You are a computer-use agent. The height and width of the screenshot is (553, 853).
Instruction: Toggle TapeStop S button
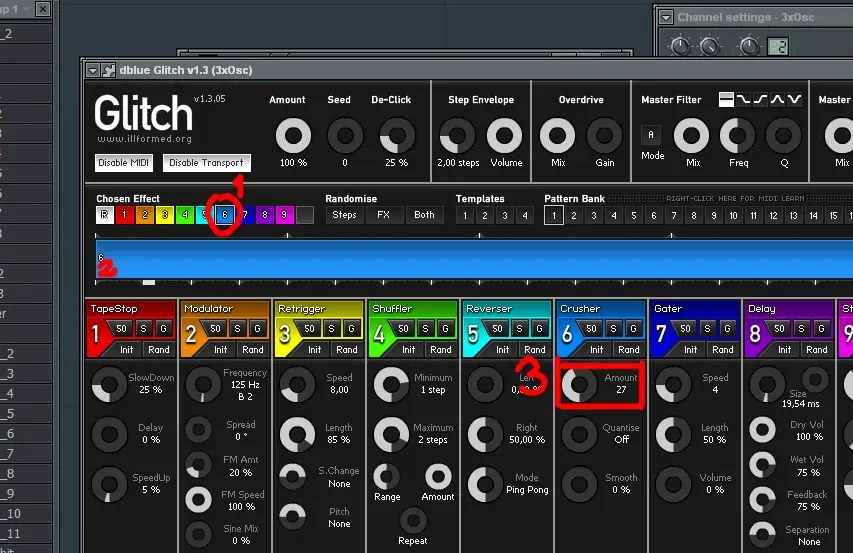tap(144, 328)
